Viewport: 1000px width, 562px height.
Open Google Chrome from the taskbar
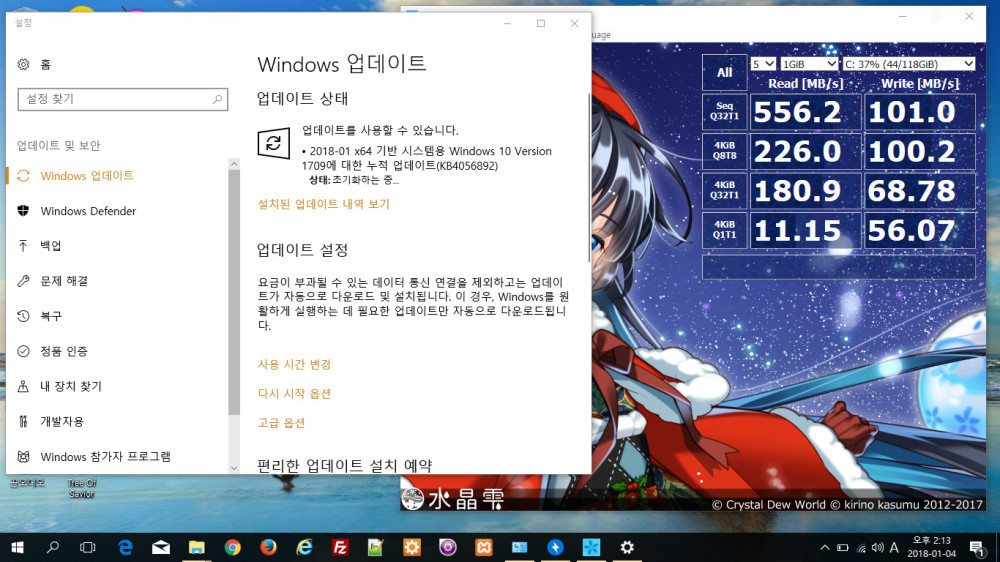[x=232, y=547]
